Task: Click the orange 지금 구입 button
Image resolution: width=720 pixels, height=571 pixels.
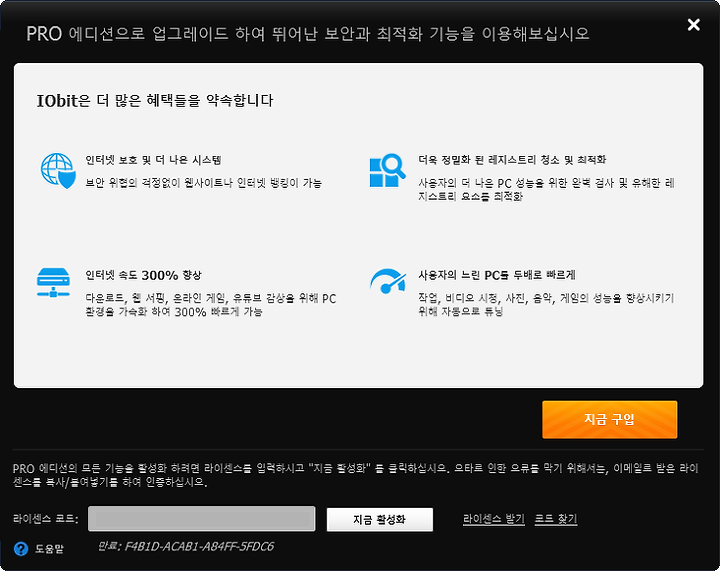Action: click(x=609, y=420)
